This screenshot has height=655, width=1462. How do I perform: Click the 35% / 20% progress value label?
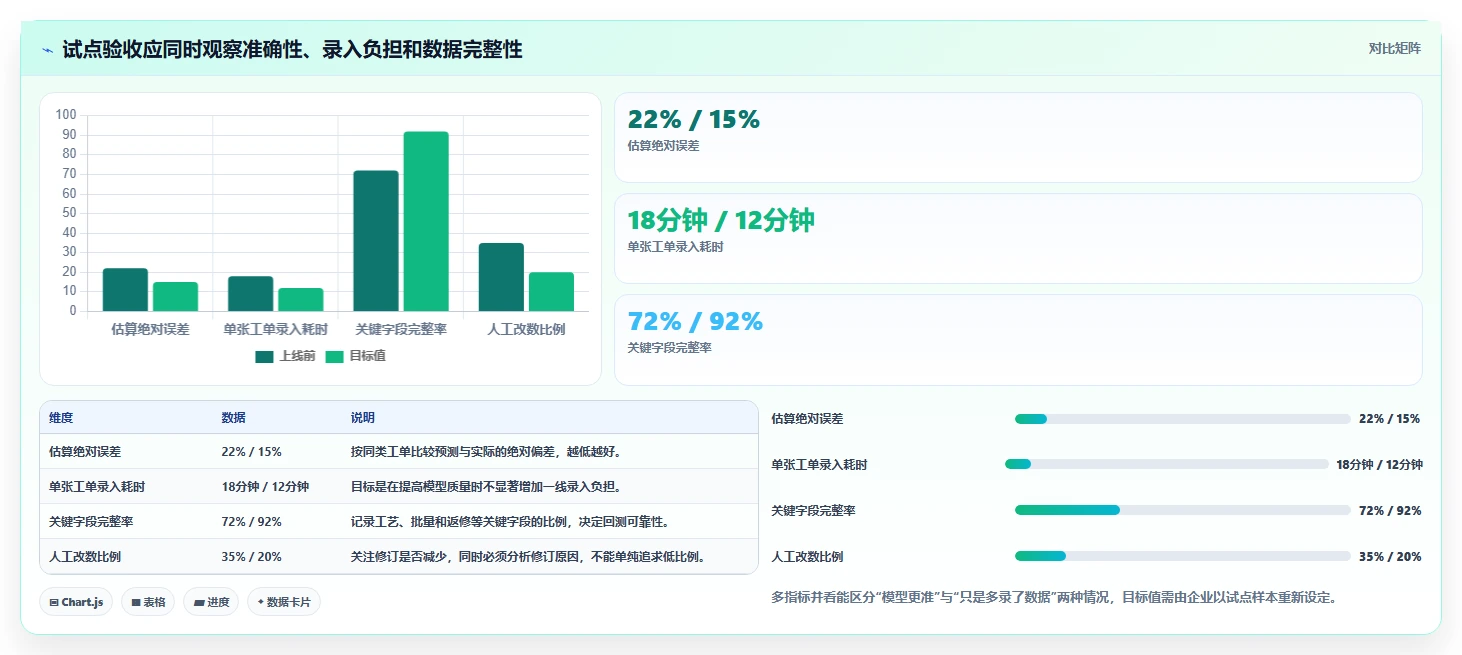[x=1390, y=557]
